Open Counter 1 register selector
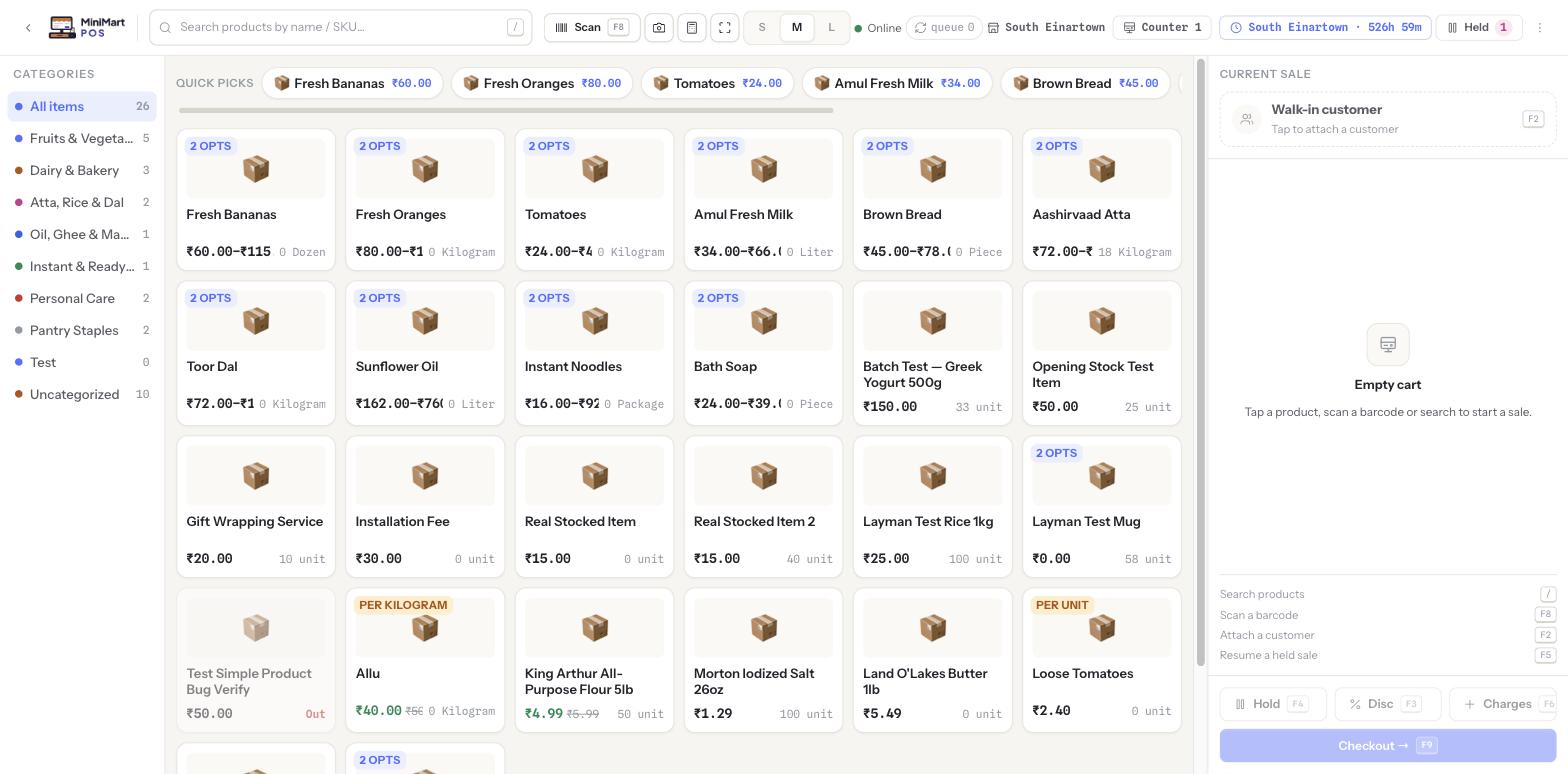The height and width of the screenshot is (774, 1568). 1162,28
